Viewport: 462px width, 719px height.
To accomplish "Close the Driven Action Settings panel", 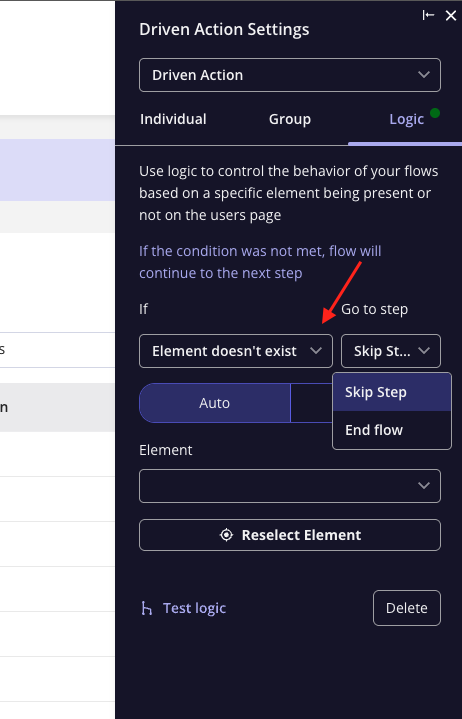I will coord(451,16).
